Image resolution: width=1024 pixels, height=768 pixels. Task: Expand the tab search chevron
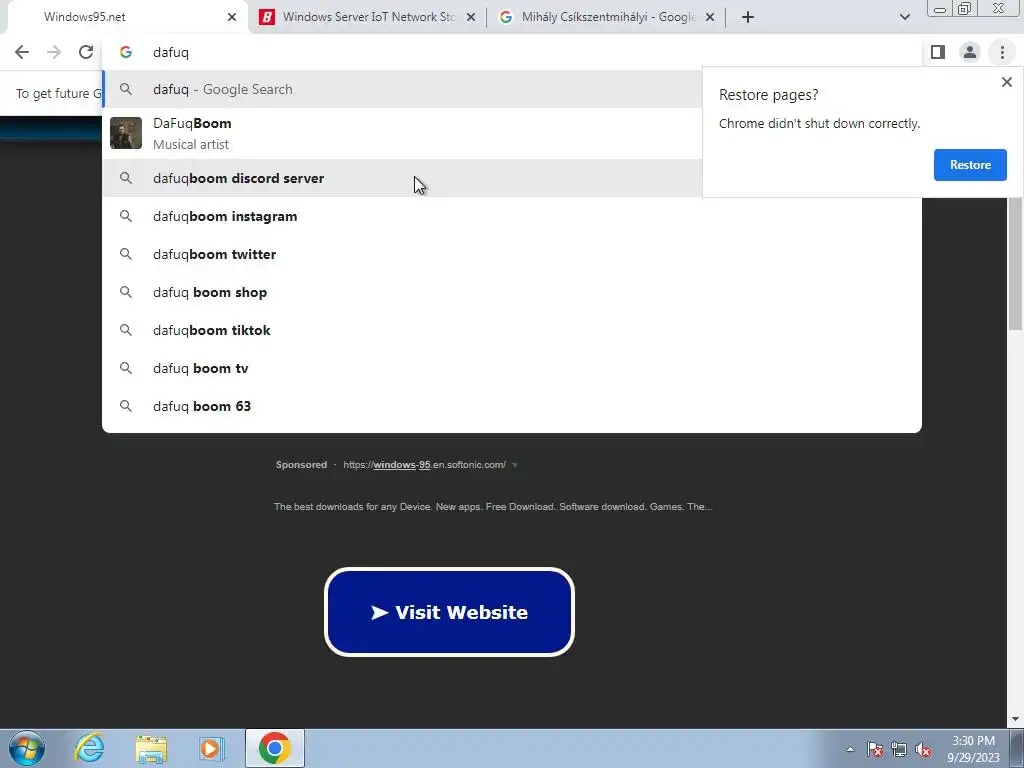(904, 17)
